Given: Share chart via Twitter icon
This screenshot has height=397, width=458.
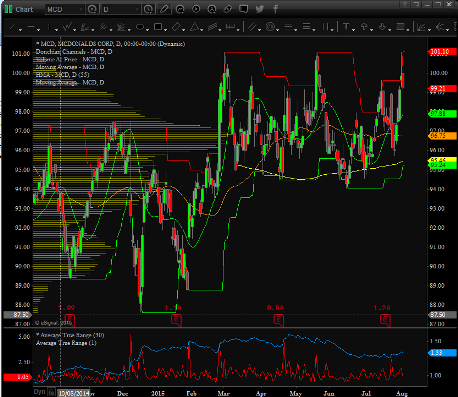Looking at the screenshot, I should (x=260, y=9).
